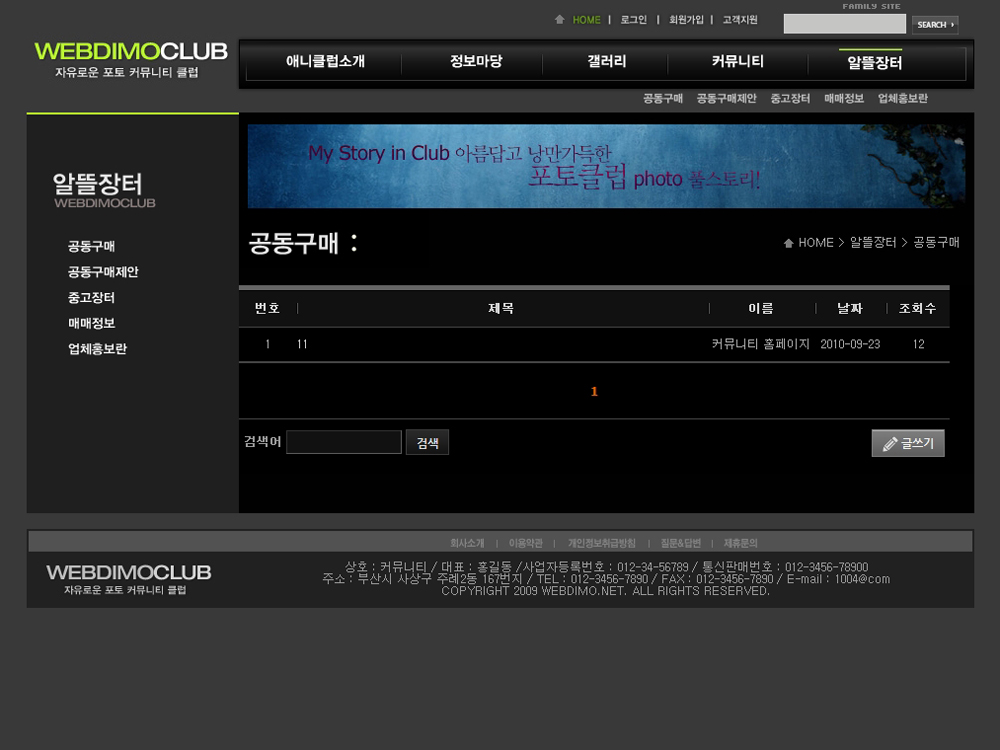Click 로그인 link in top bar
This screenshot has width=1000, height=750.
634,20
